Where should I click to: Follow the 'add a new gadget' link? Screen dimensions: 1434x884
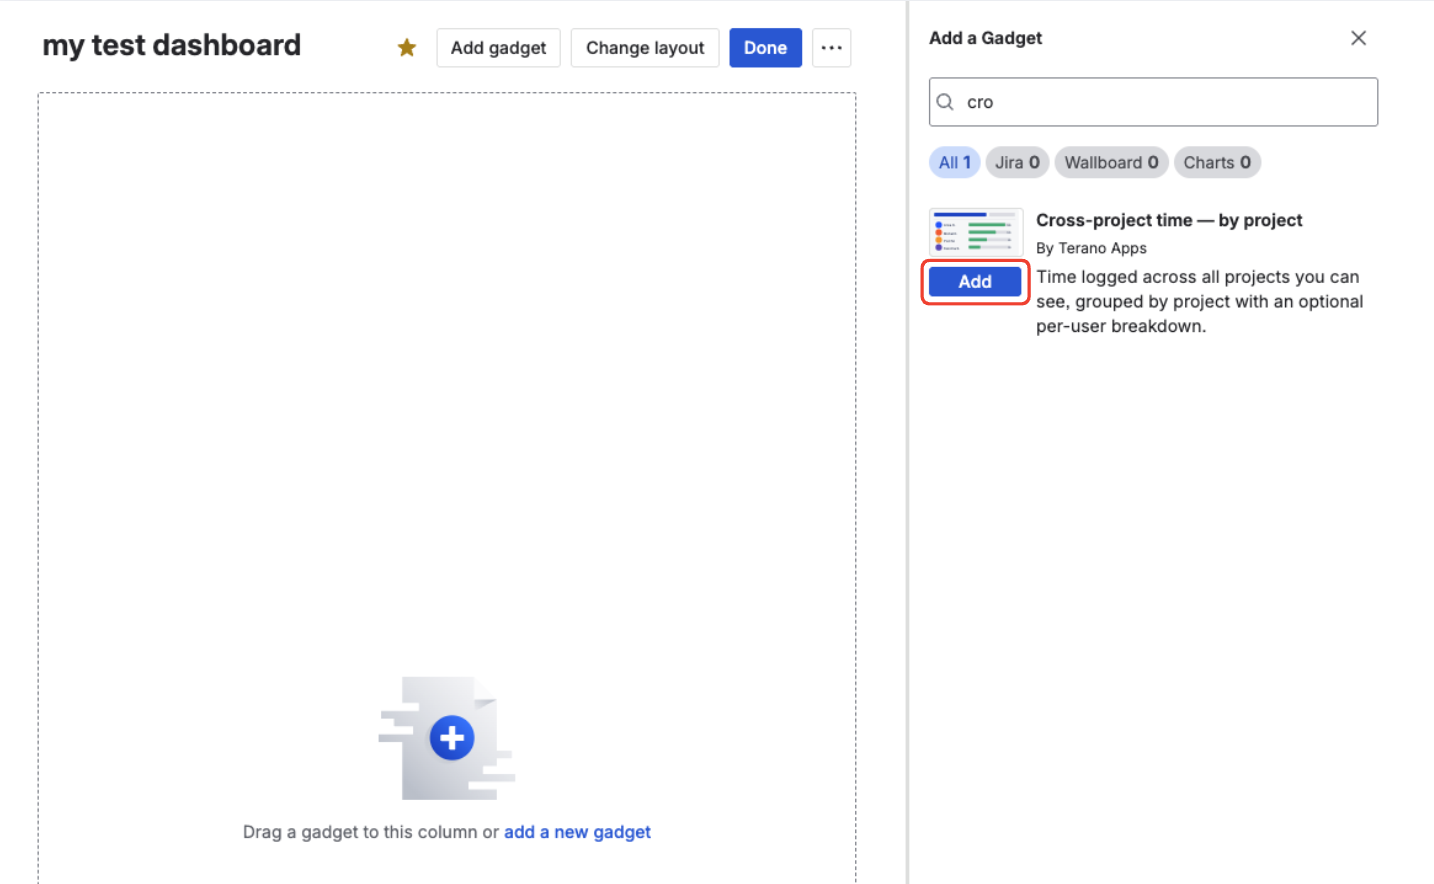pos(577,832)
